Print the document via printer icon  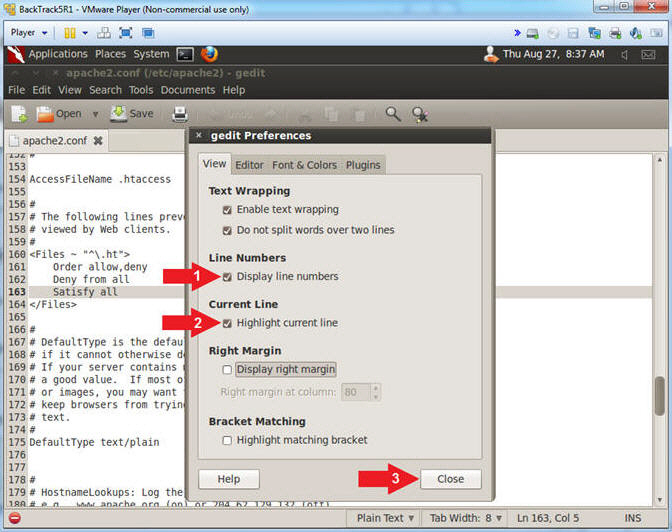[180, 114]
